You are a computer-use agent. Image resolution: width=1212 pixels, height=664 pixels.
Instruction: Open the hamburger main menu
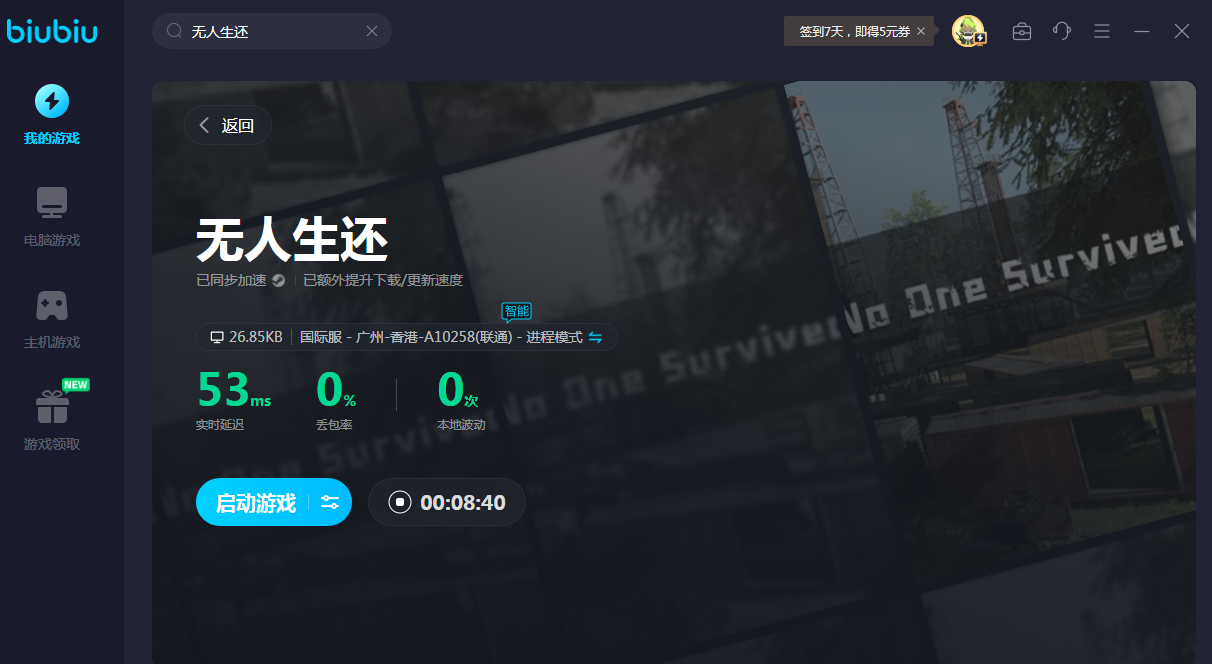pos(1102,31)
